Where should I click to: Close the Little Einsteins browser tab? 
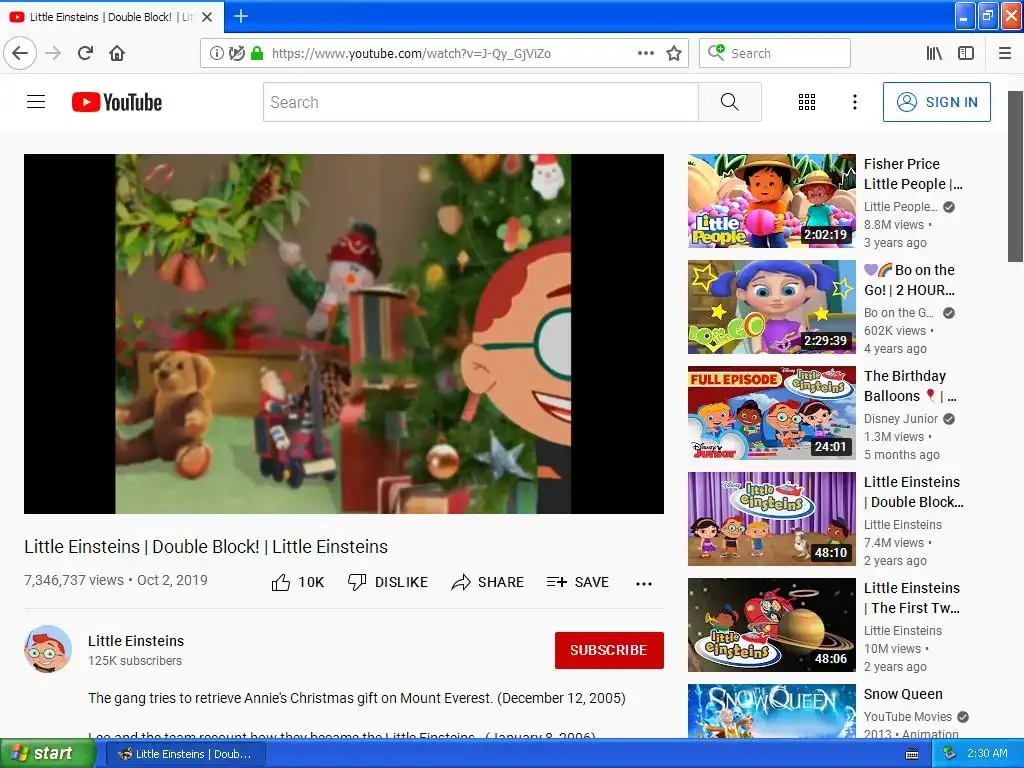(x=207, y=17)
